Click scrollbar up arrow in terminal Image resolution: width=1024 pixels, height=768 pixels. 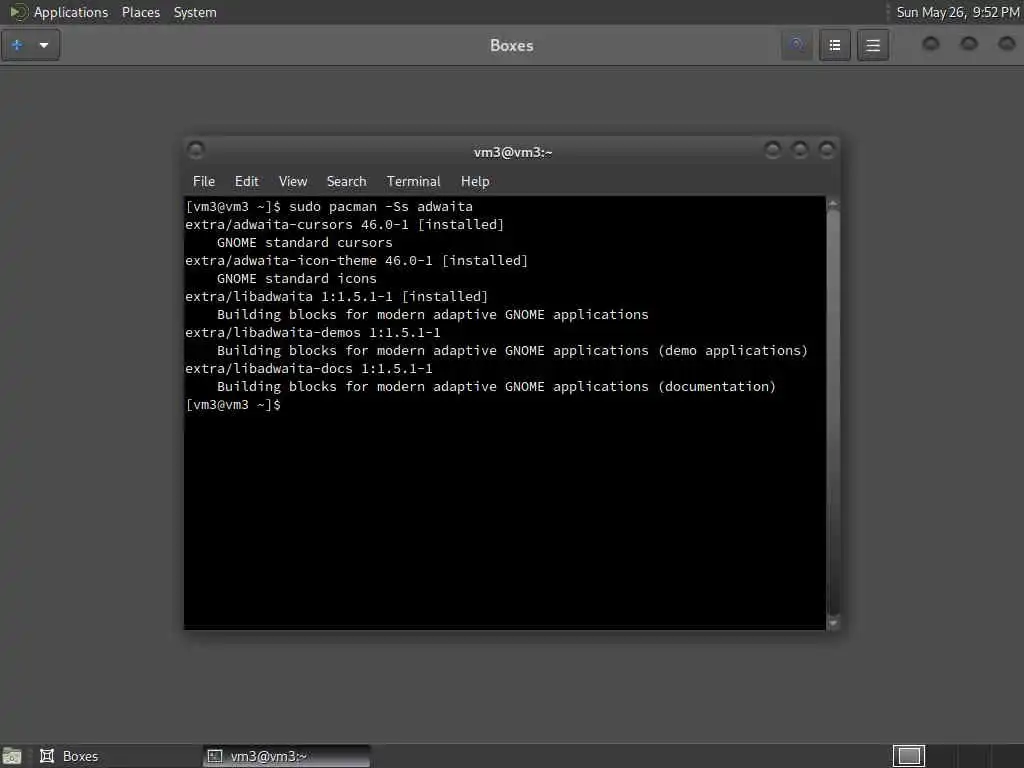click(833, 203)
